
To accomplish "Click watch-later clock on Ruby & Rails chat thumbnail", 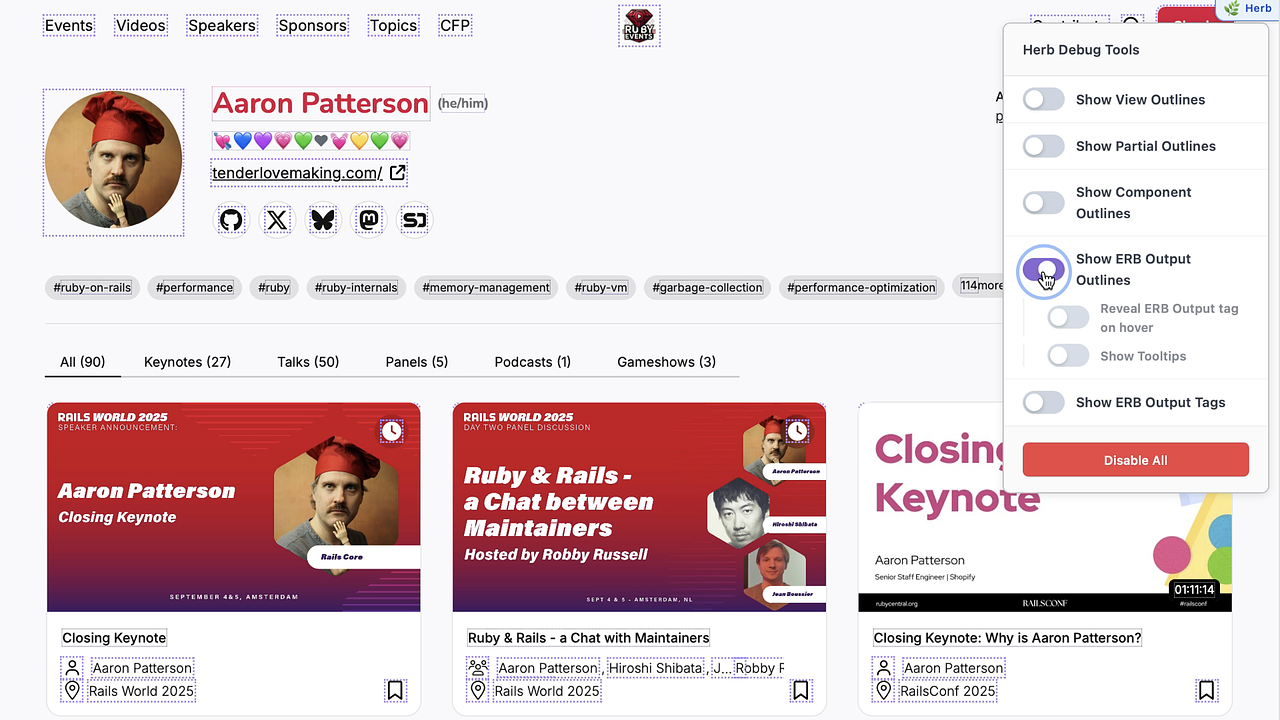I will tap(797, 431).
